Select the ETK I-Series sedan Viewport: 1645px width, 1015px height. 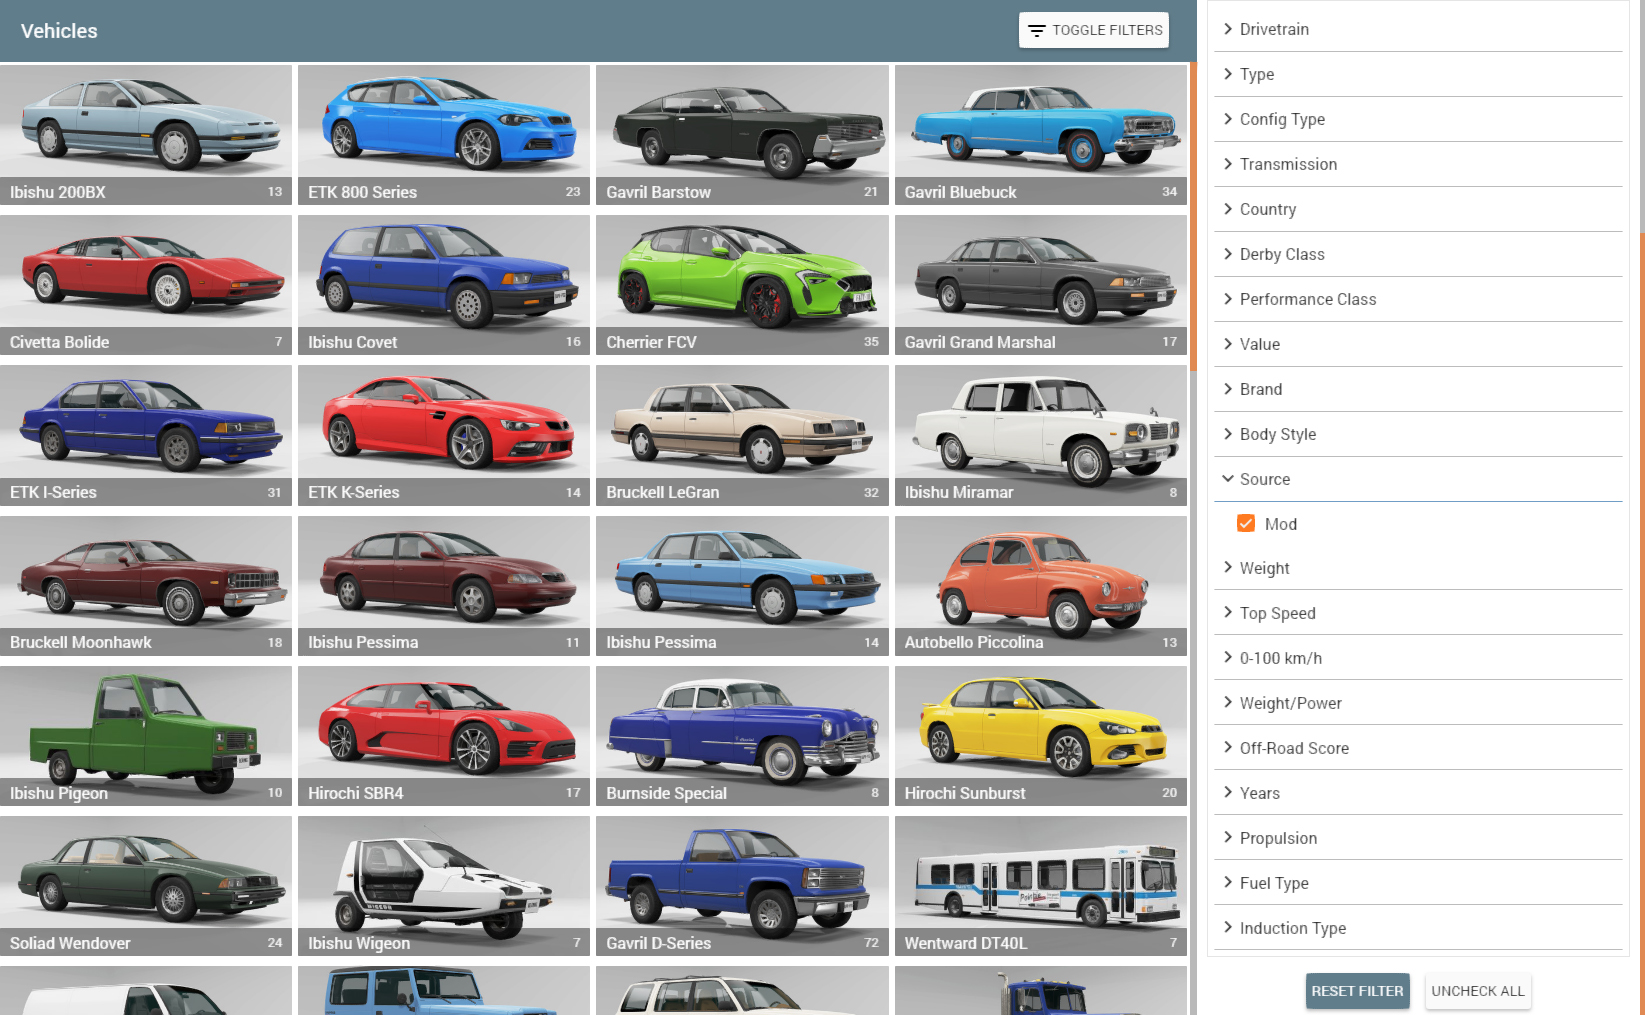point(146,435)
